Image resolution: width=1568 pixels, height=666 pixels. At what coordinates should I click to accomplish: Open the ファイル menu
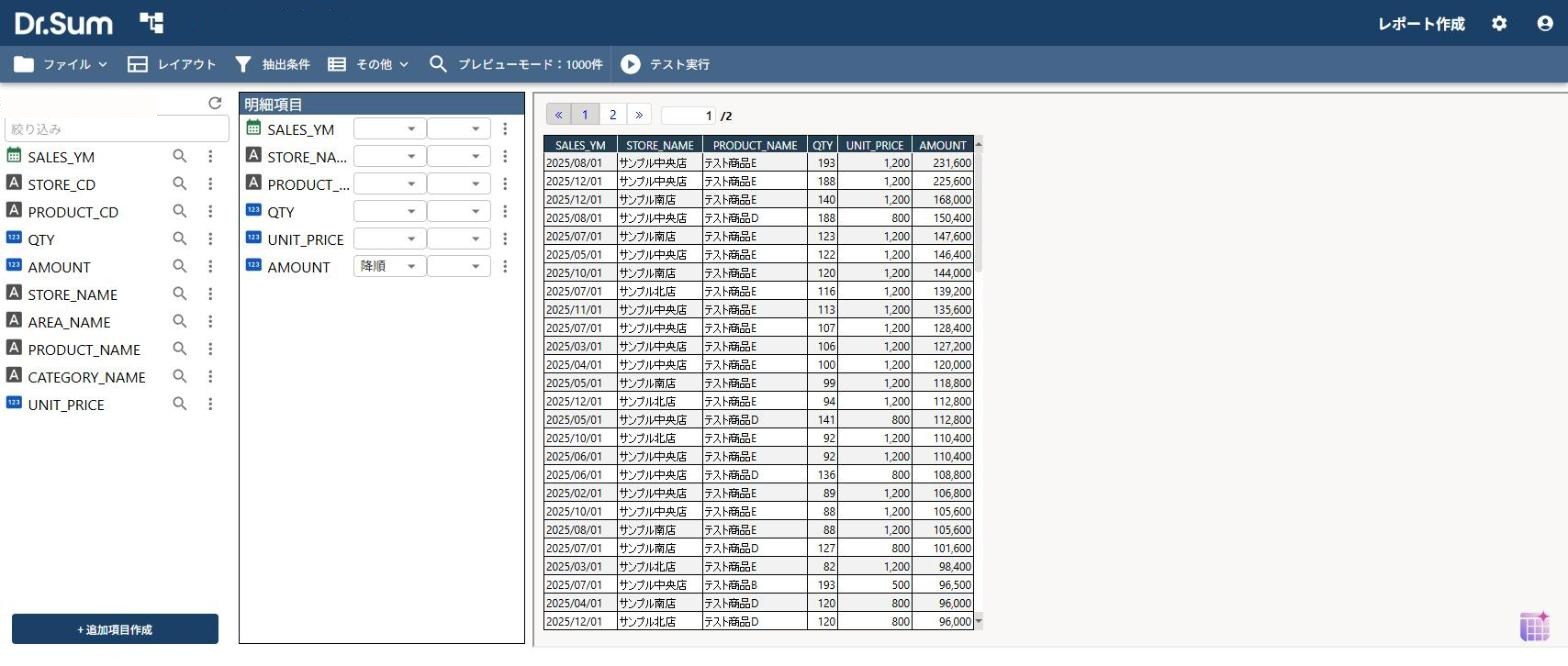pyautogui.click(x=61, y=64)
